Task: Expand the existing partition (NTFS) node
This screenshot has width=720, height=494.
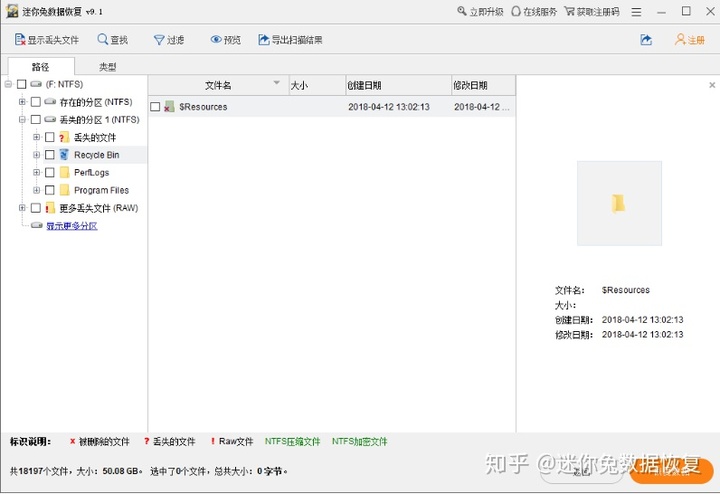Action: (22, 101)
